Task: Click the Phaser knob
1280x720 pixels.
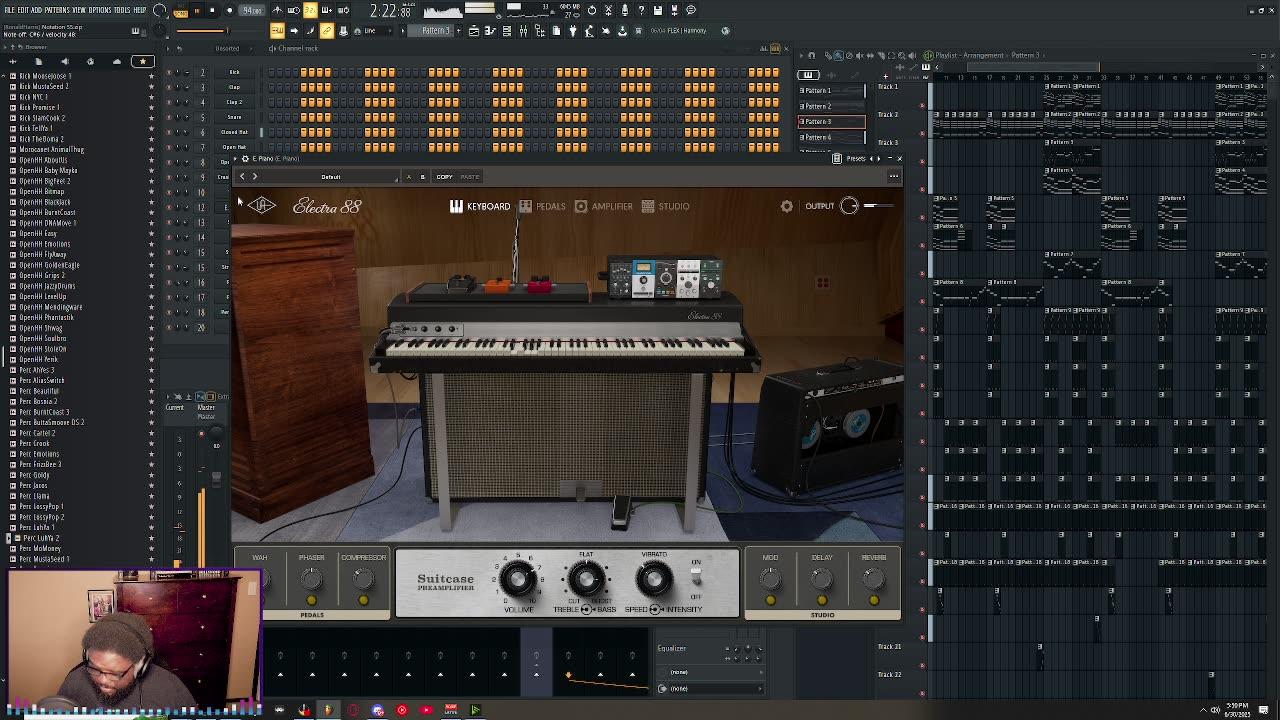Action: [x=311, y=577]
